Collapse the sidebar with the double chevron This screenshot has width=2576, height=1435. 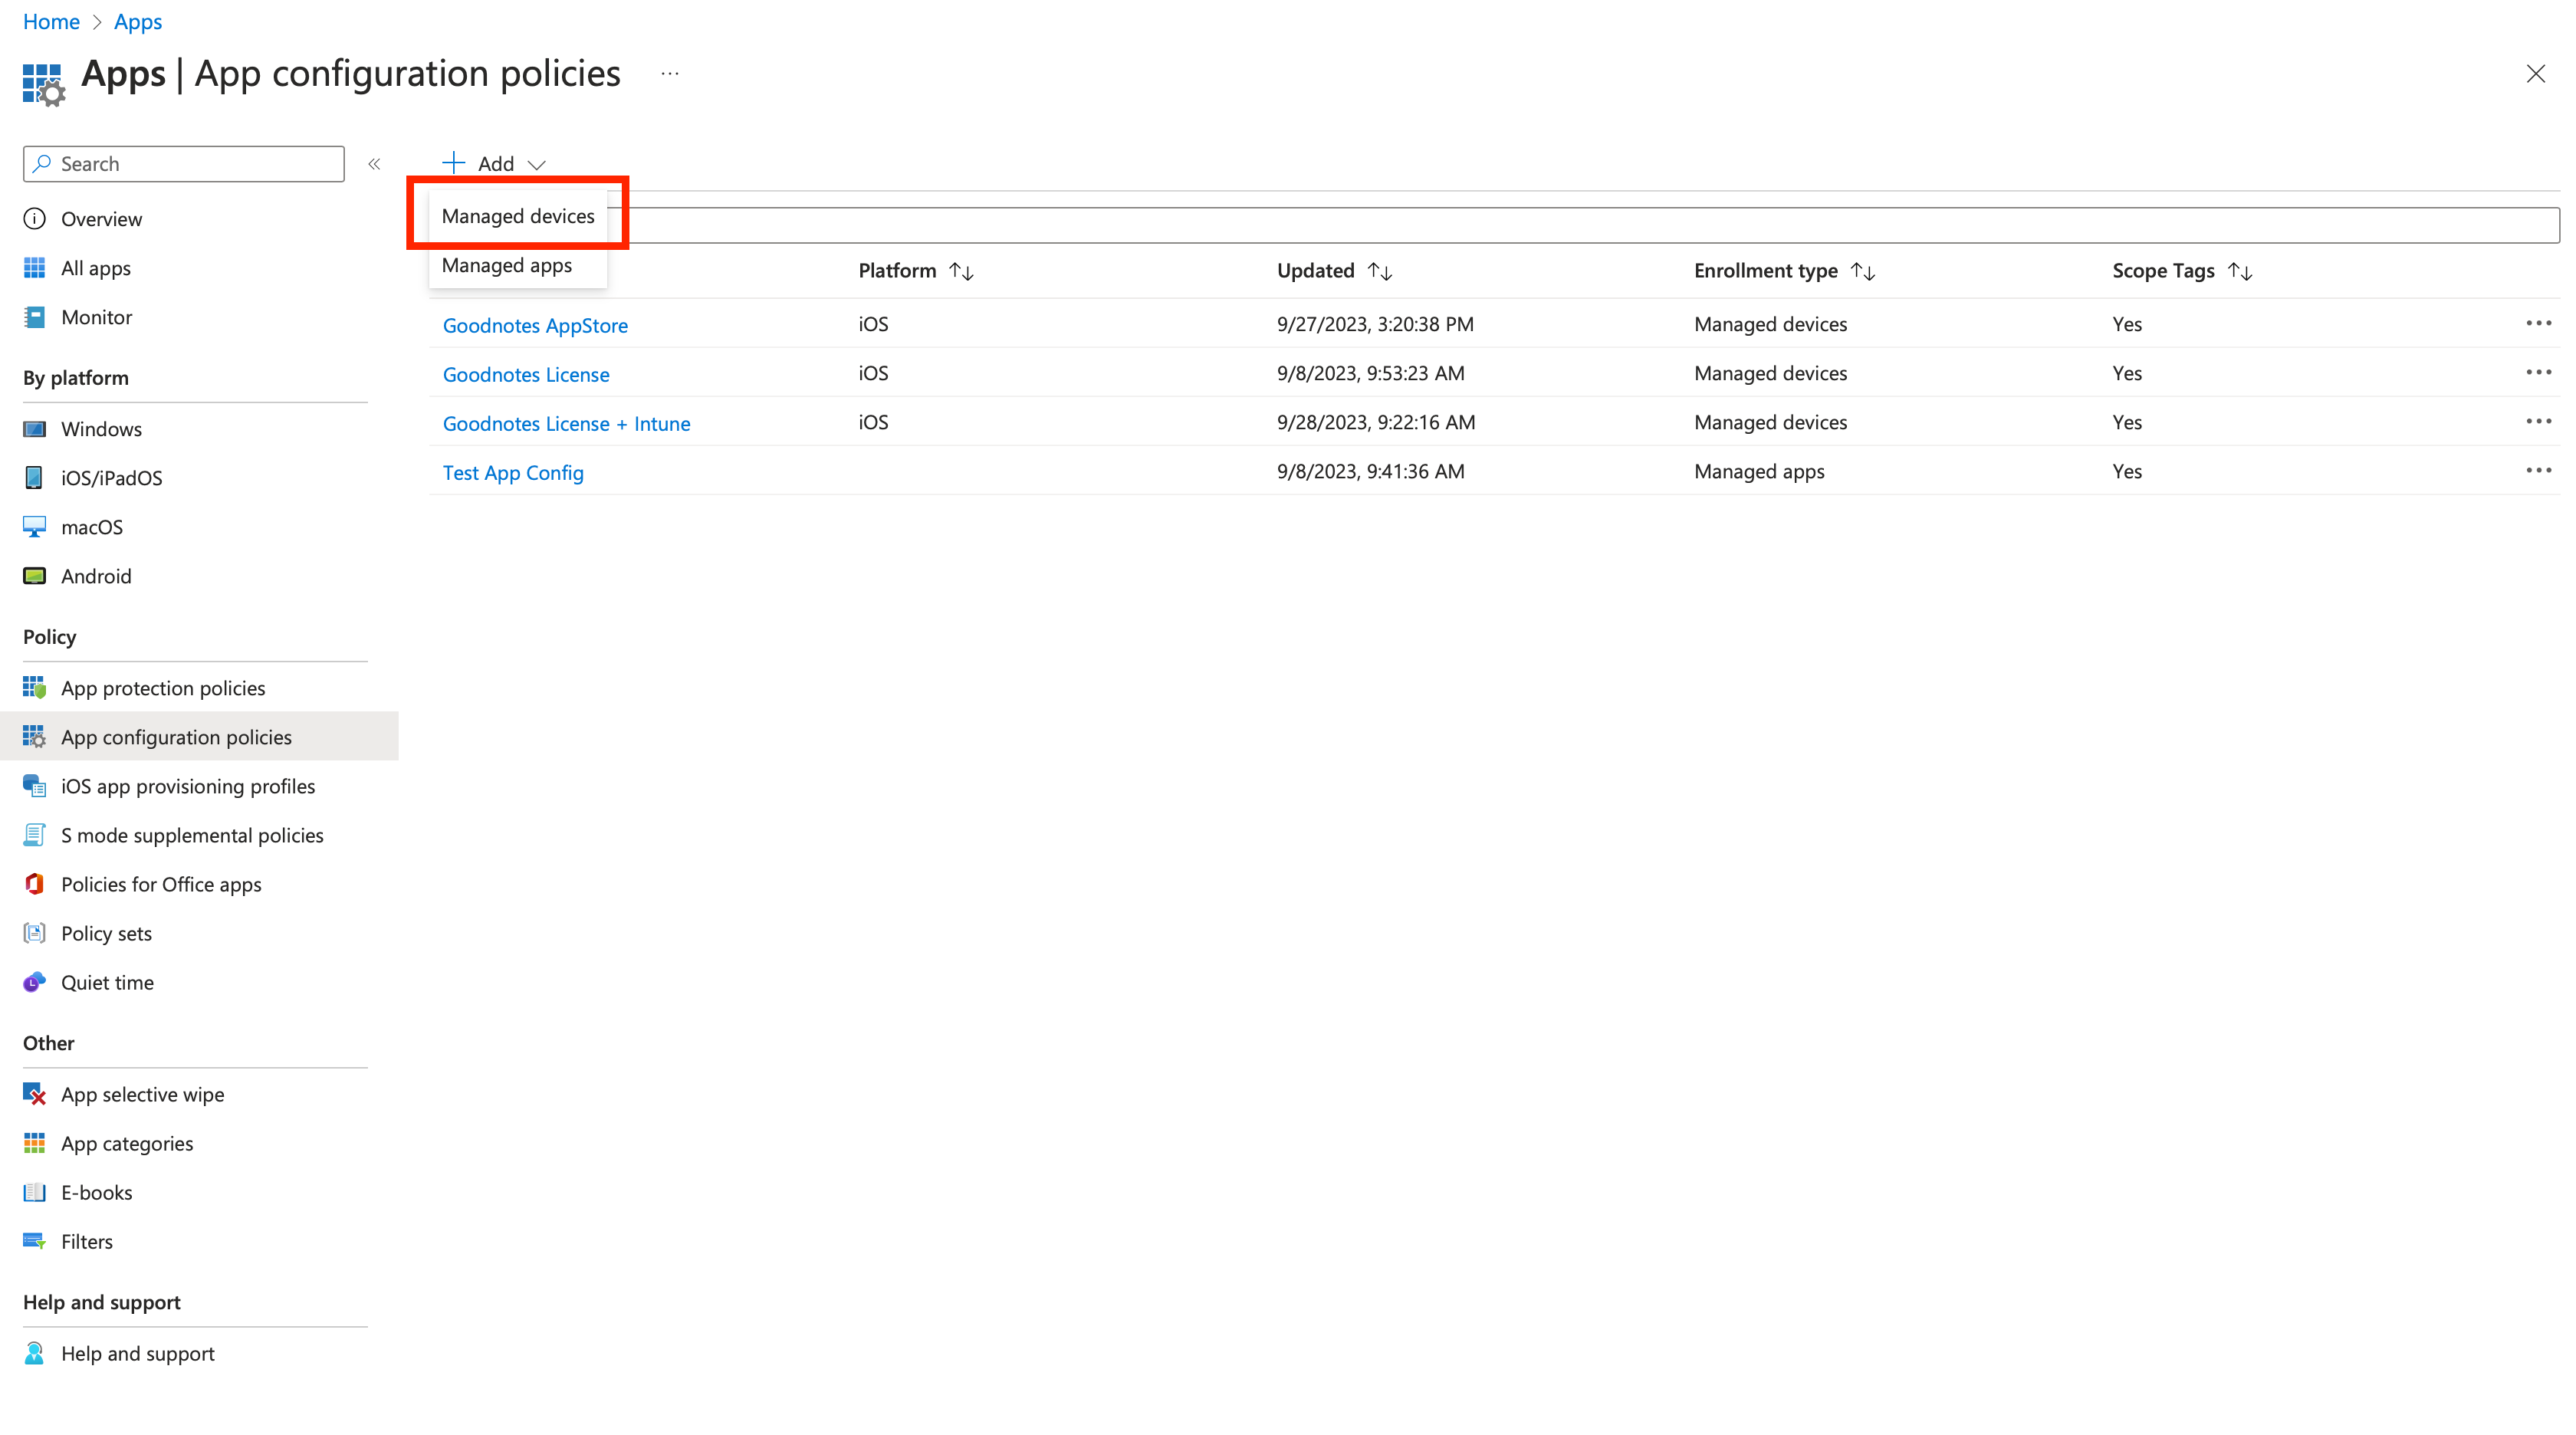tap(374, 164)
